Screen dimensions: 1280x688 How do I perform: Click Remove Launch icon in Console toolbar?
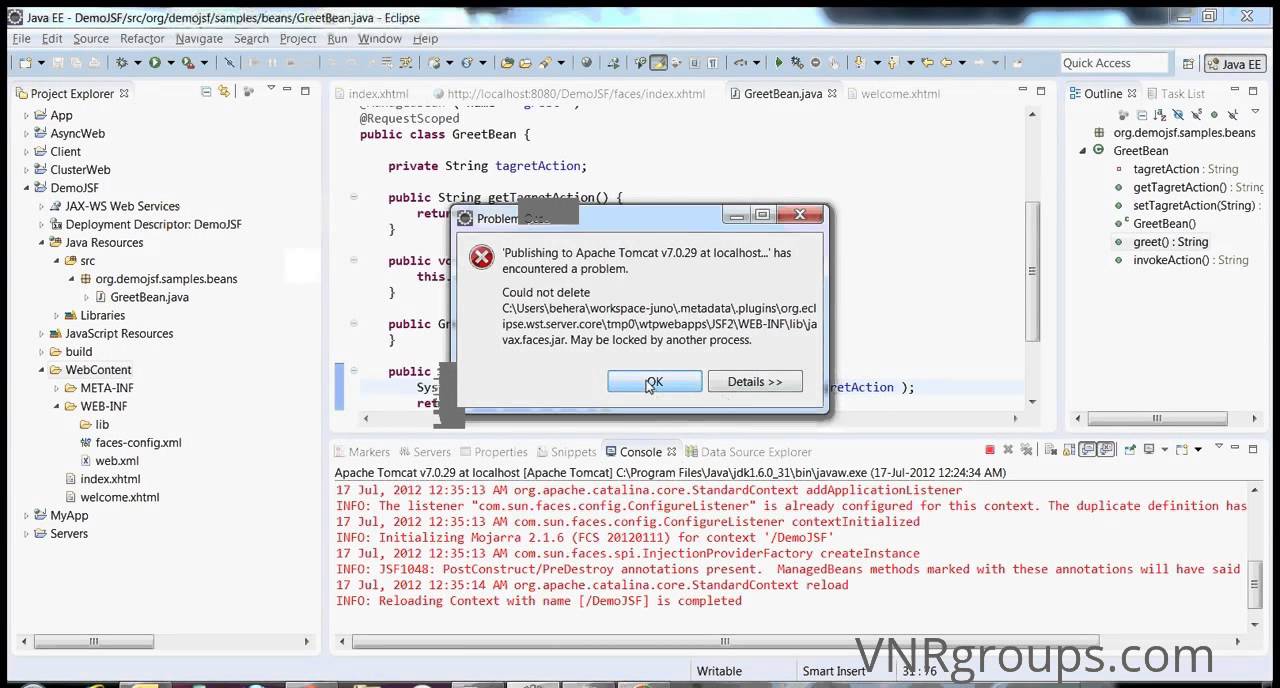point(1008,450)
